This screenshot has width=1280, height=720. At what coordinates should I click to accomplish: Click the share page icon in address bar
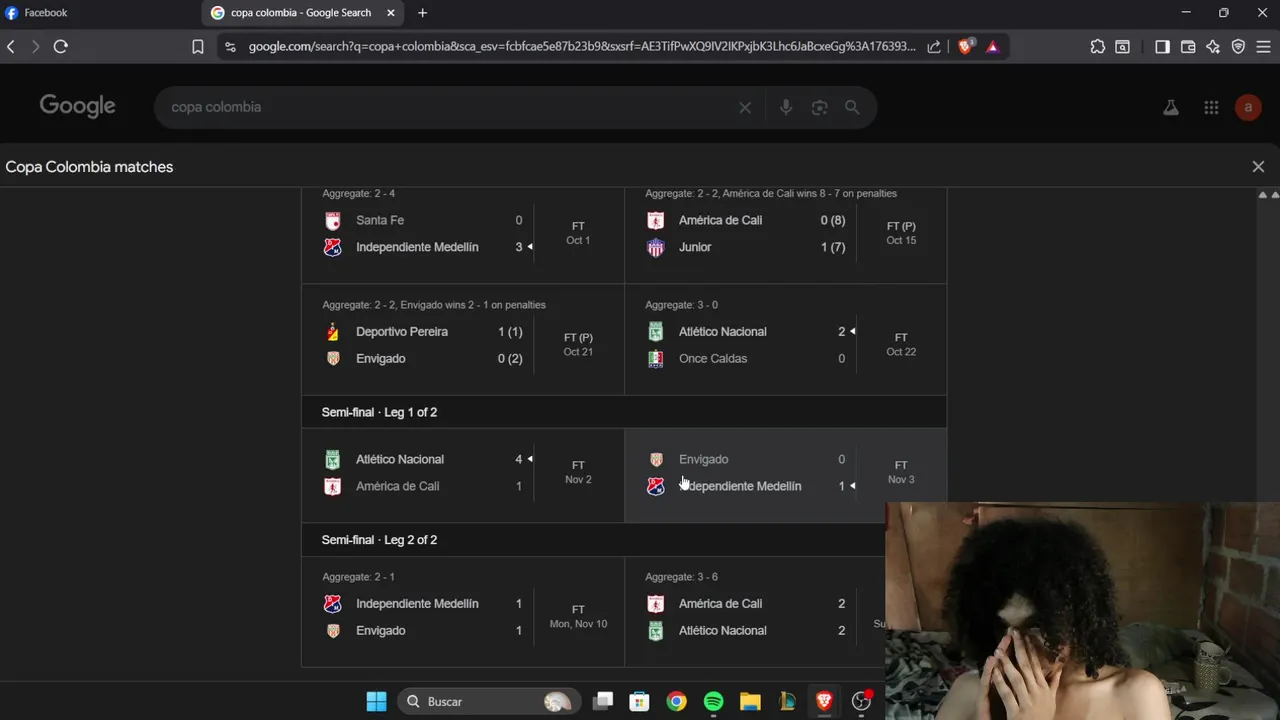pyautogui.click(x=934, y=46)
